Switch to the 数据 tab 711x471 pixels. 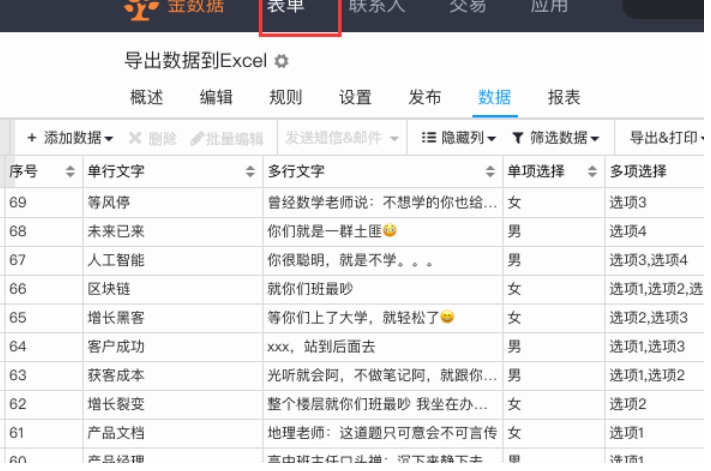[495, 97]
